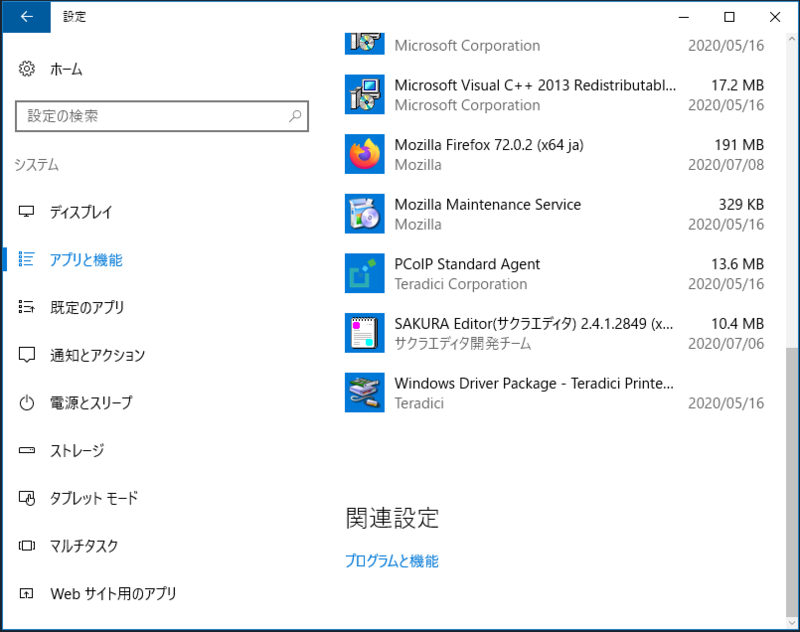Viewport: 800px width, 632px height.
Task: Click the 13.6 MB size value
Action: click(738, 264)
